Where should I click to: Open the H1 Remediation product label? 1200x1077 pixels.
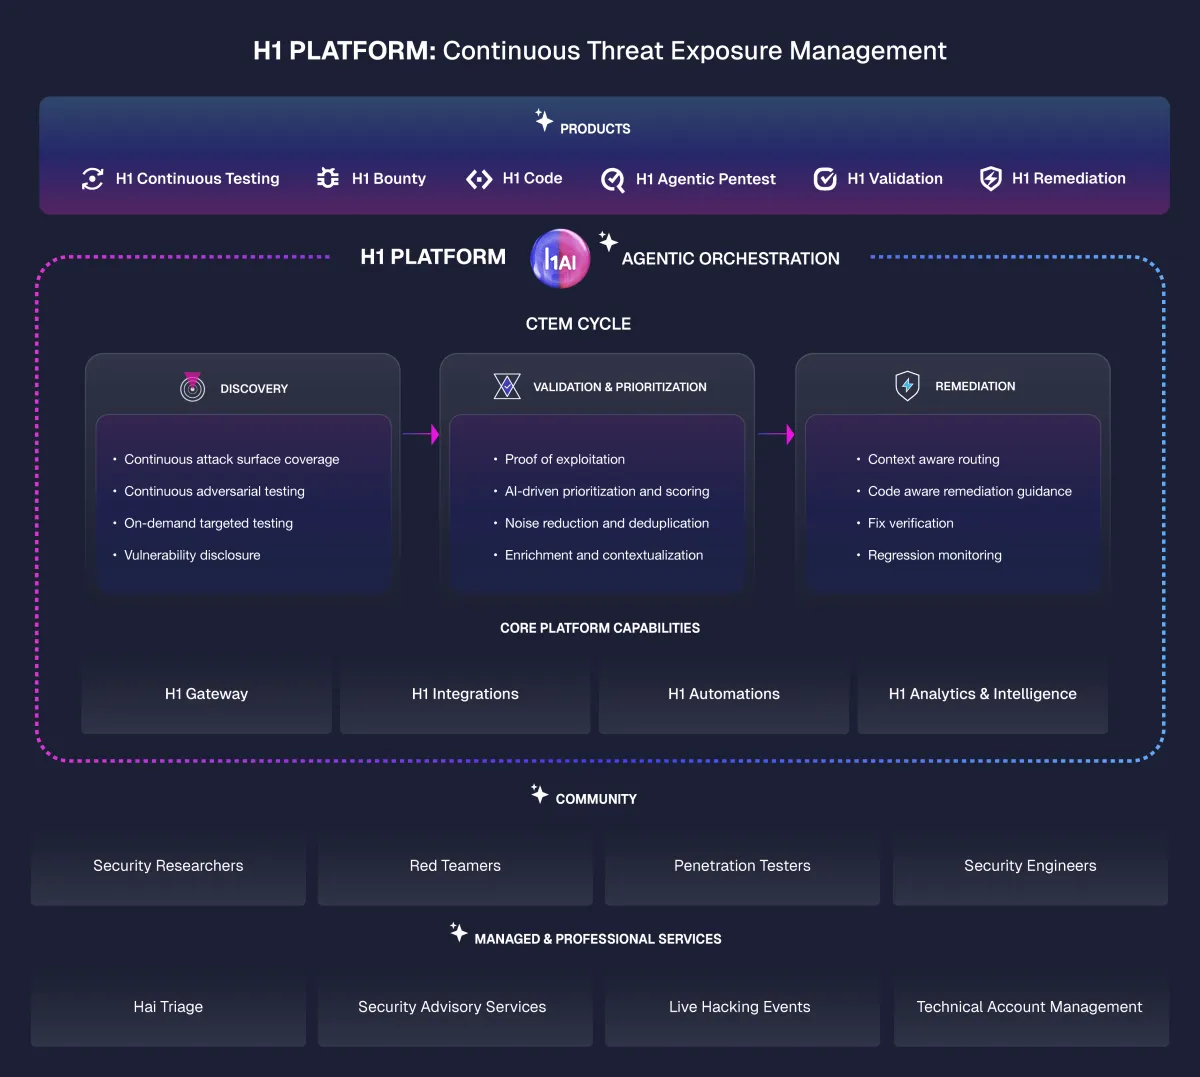(1069, 178)
